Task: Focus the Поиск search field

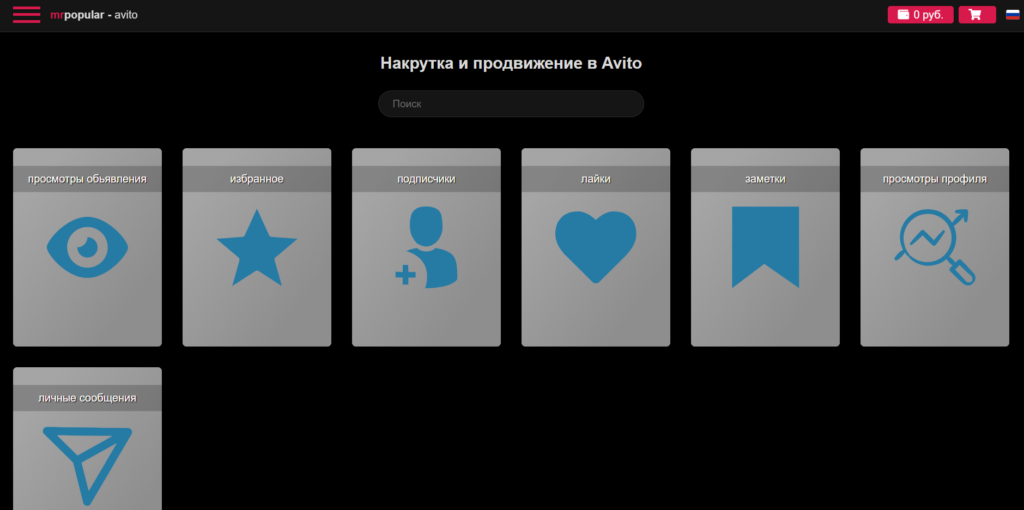Action: [x=511, y=104]
